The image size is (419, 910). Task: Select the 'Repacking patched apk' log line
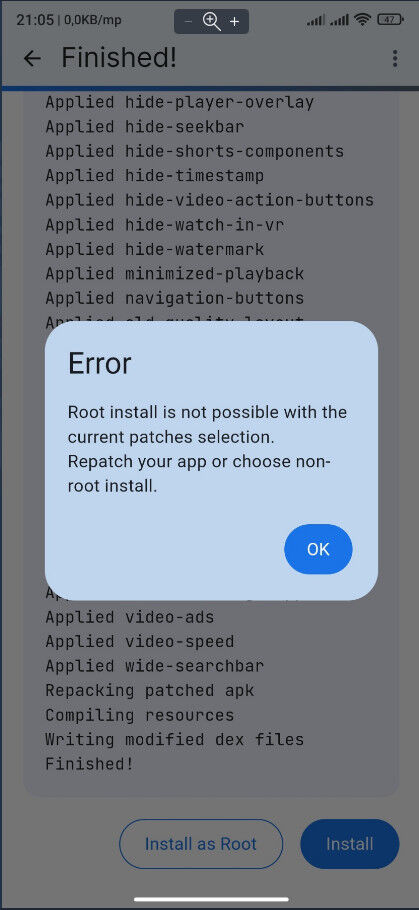coord(150,691)
